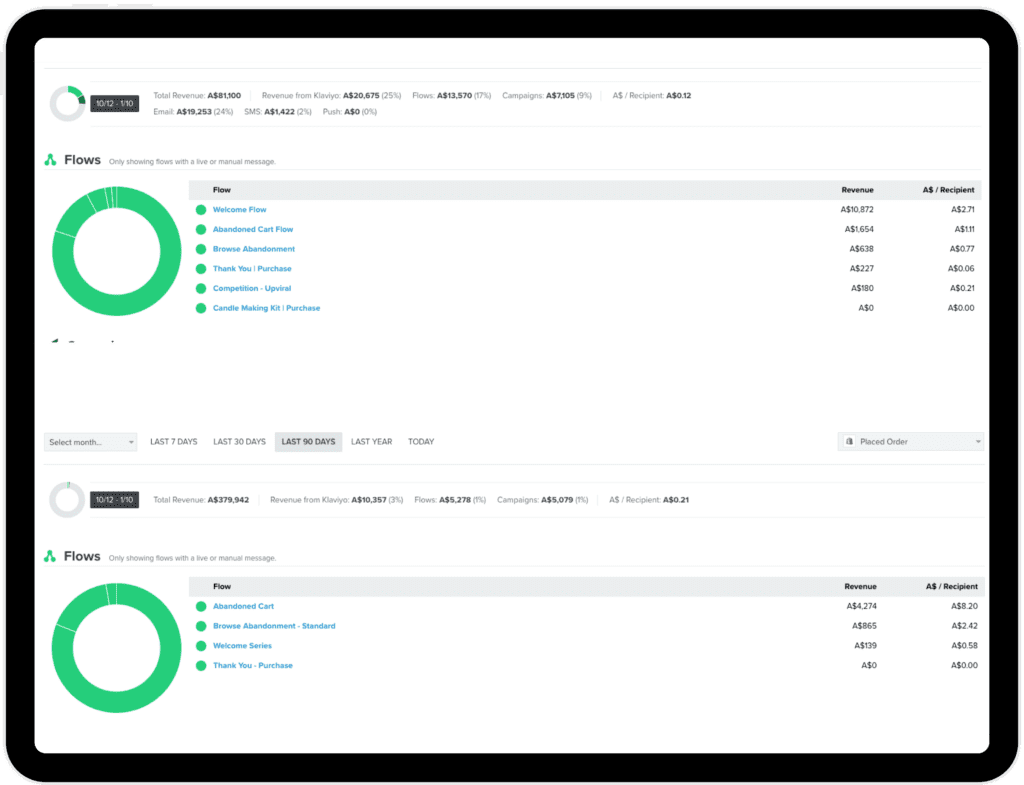Select the Today range tab
Screen dimensions: 1024x785
421,442
